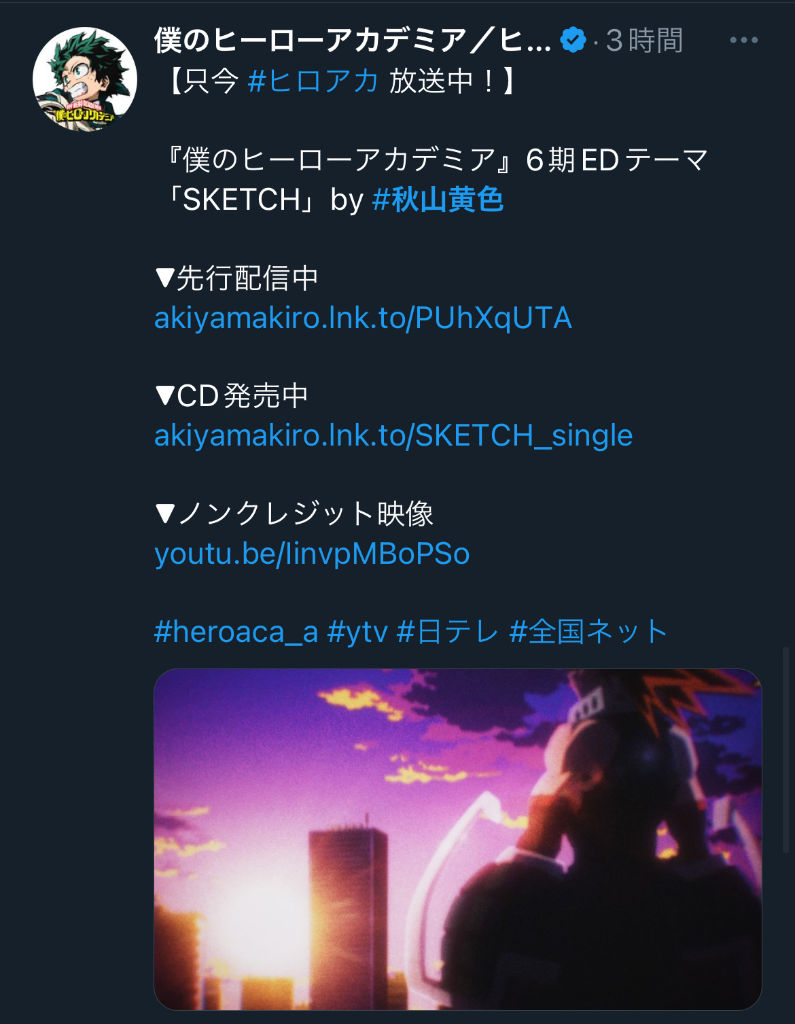Open the #日テレ hashtag
Screen dimensions: 795x1024
[448, 632]
